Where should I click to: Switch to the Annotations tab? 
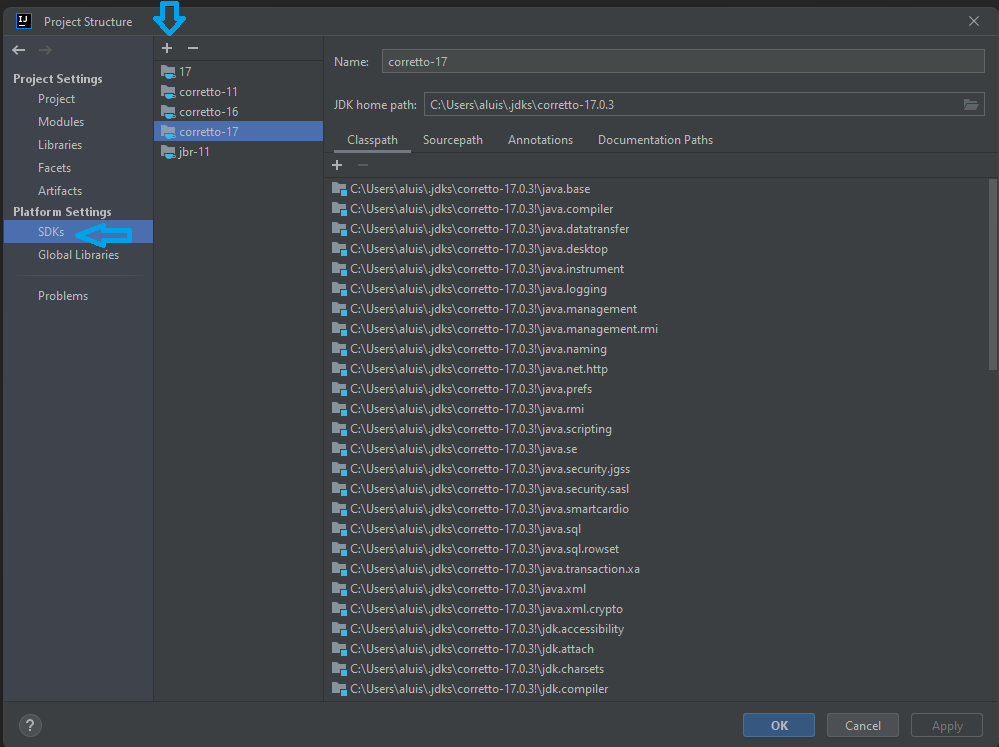[x=540, y=140]
